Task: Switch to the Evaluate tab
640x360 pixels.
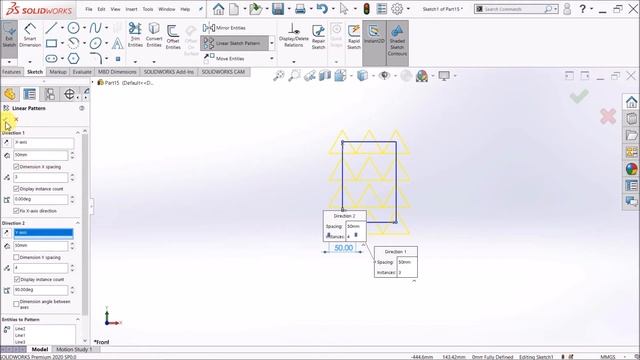Action: (82, 72)
